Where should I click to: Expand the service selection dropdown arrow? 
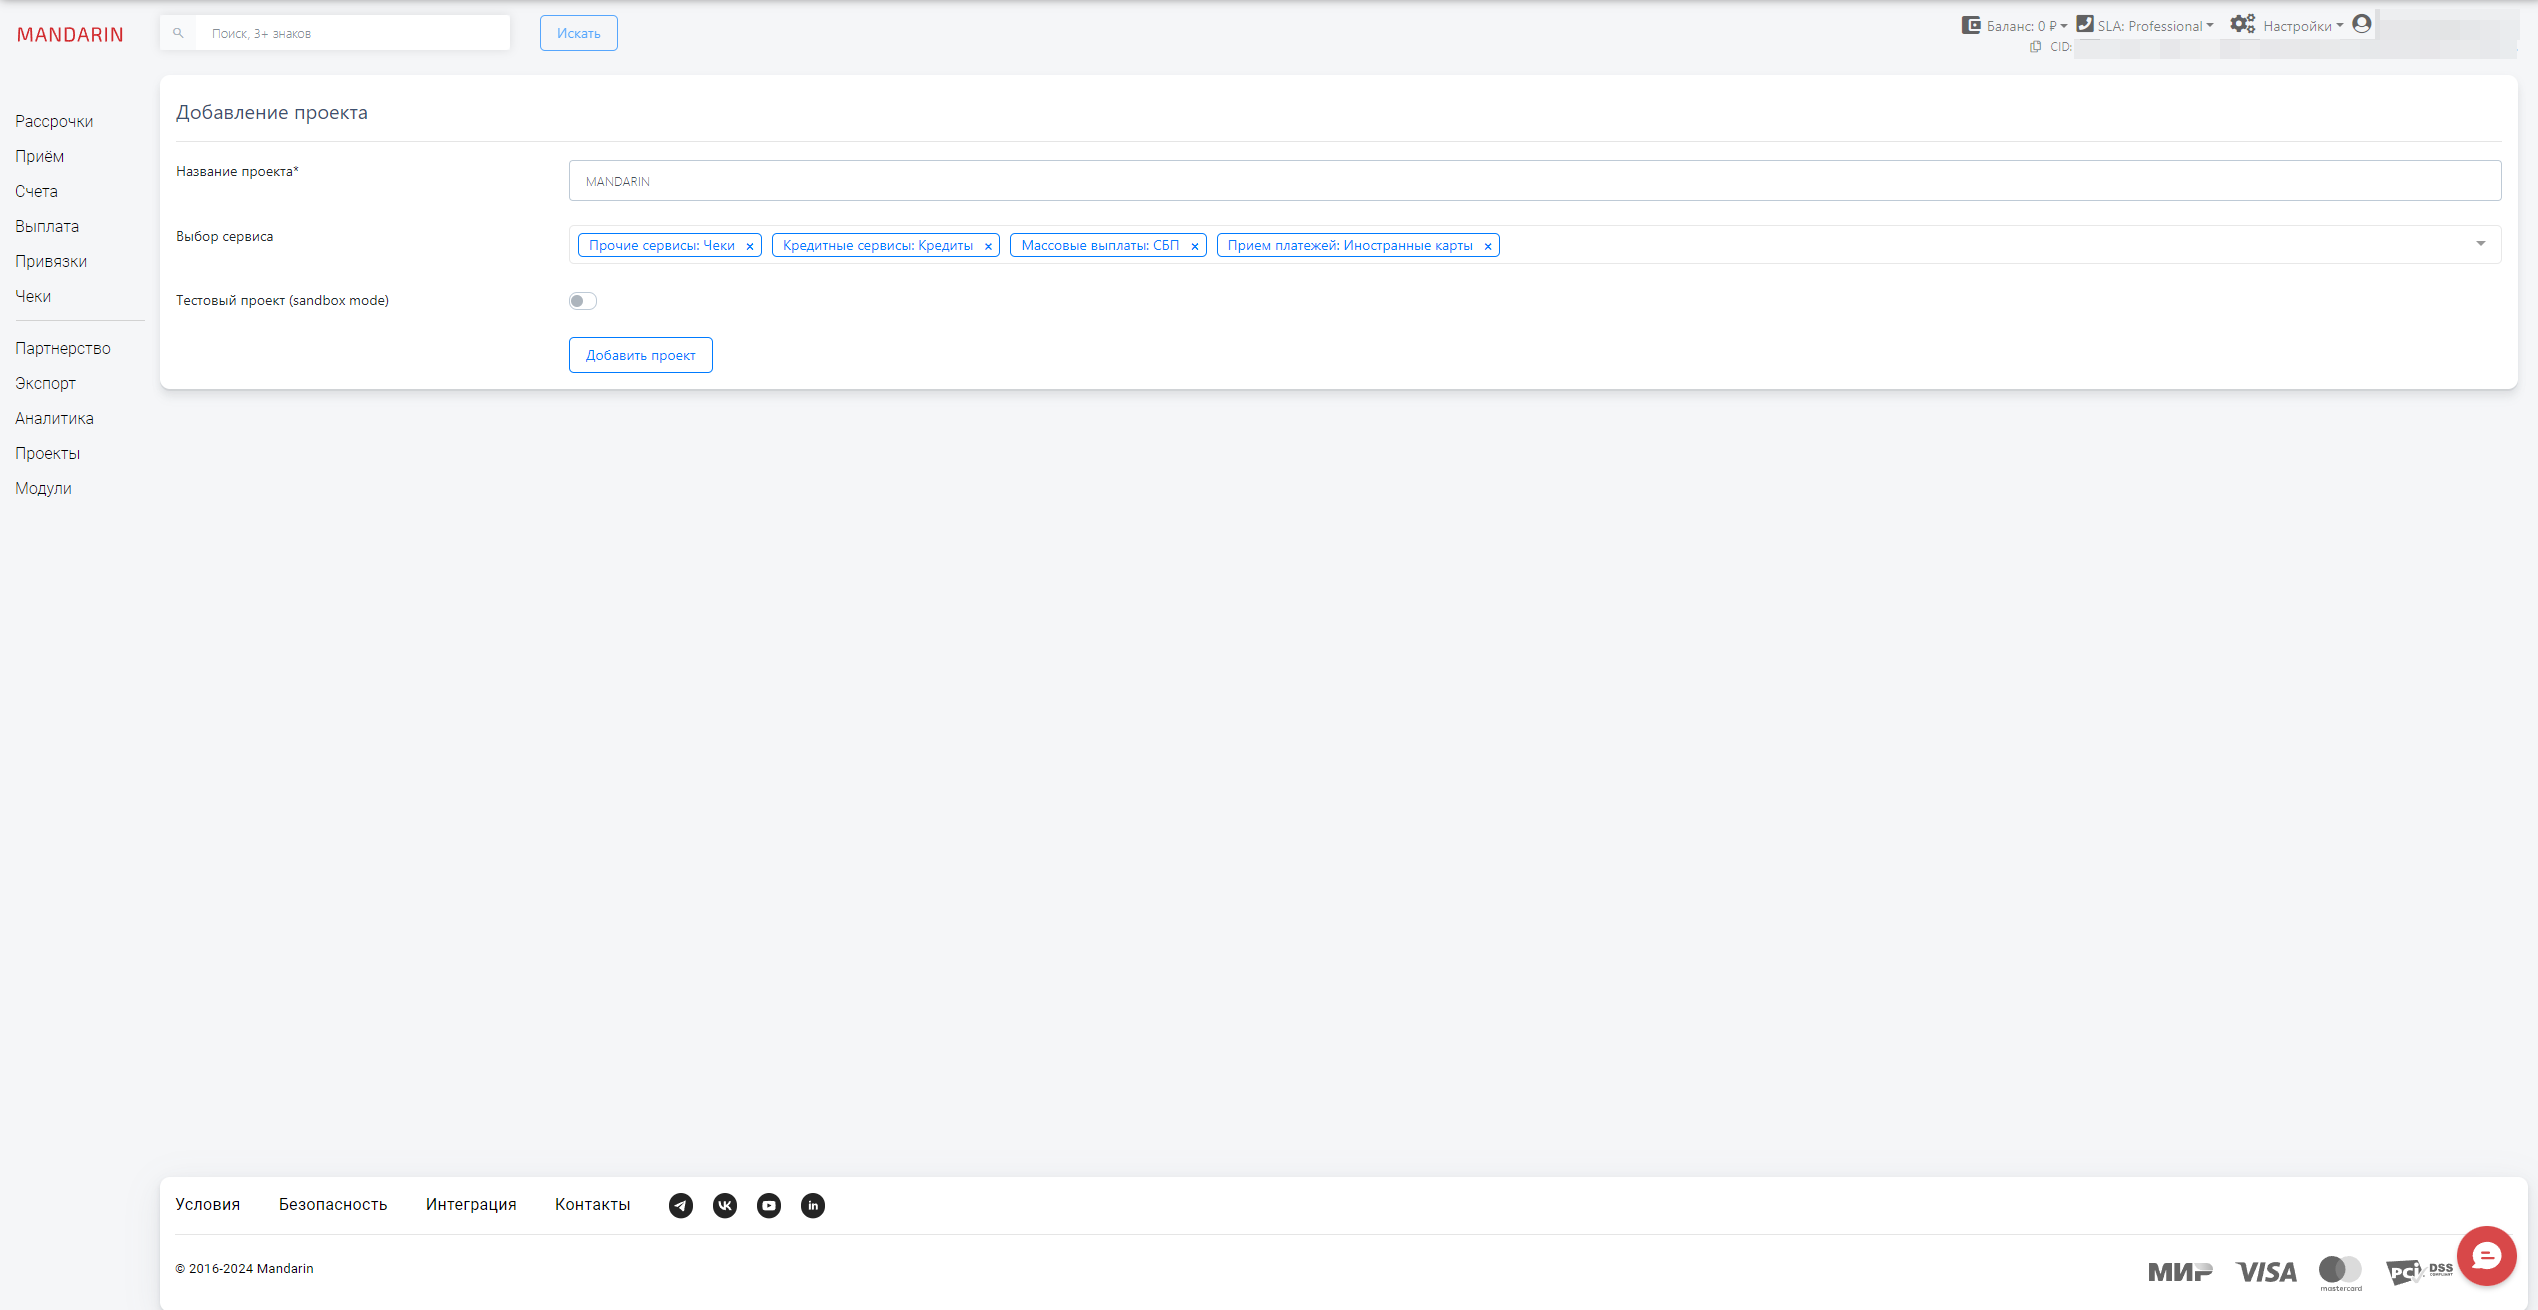tap(2480, 244)
